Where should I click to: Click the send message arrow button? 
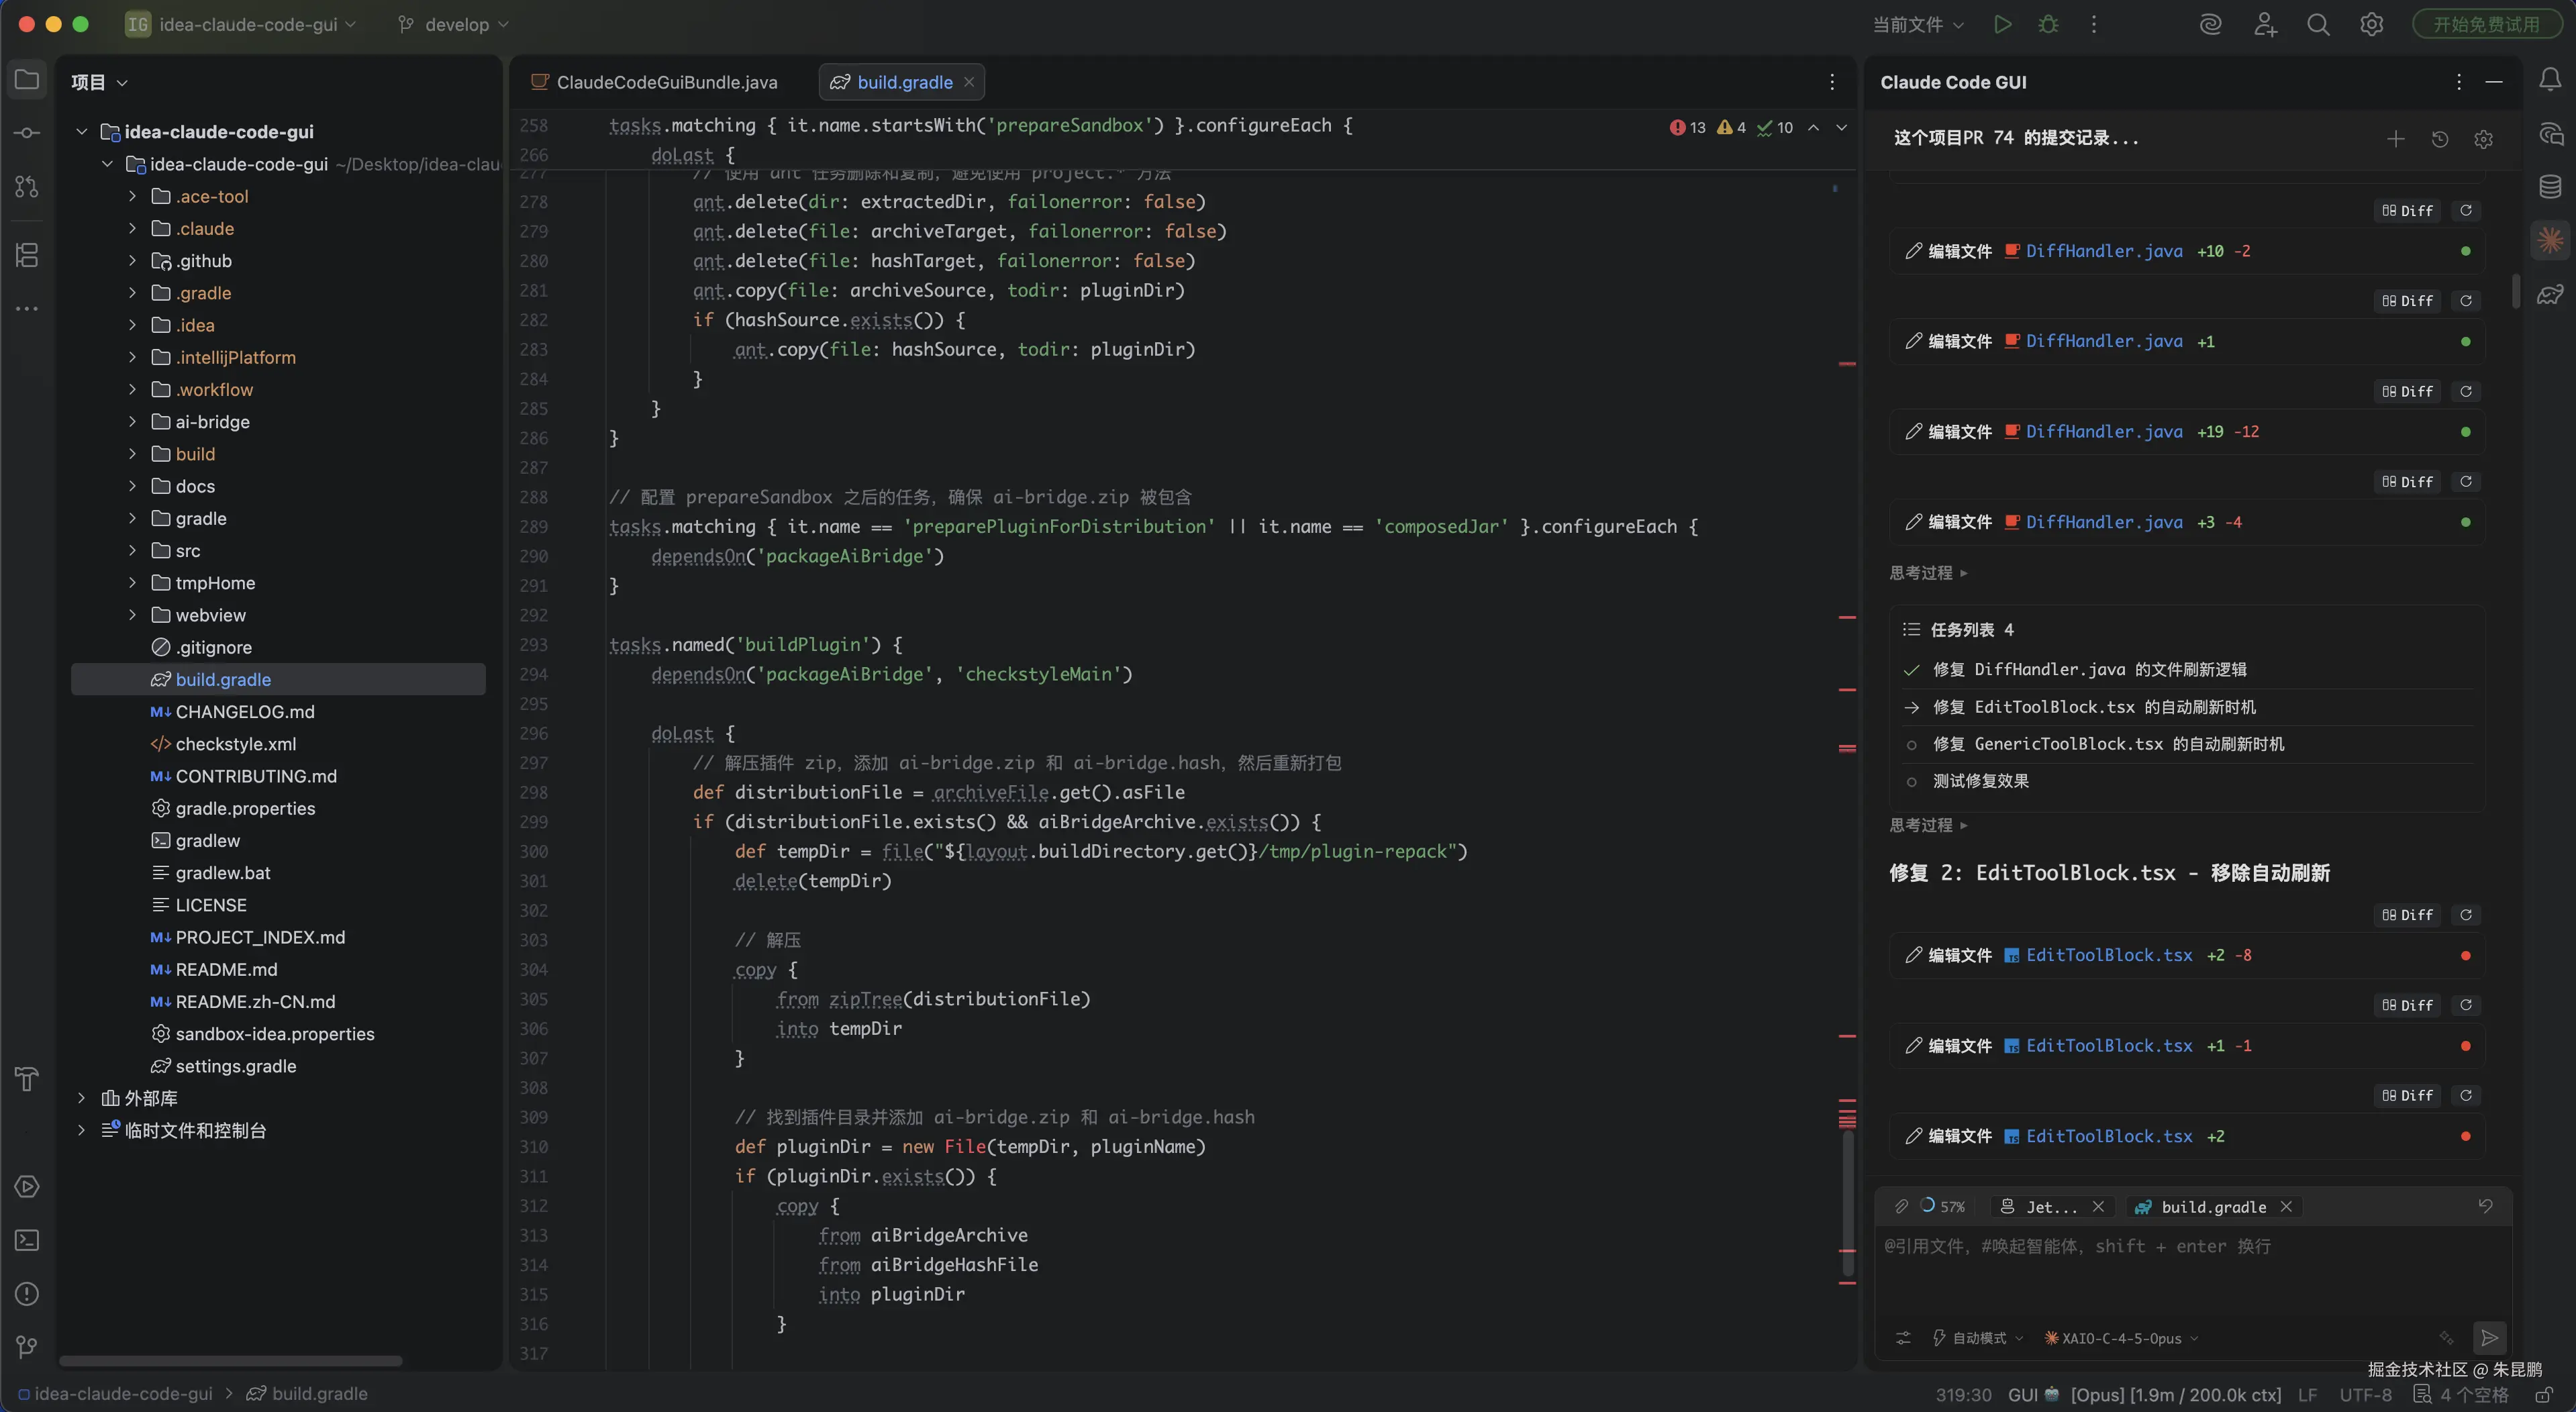click(x=2489, y=1337)
